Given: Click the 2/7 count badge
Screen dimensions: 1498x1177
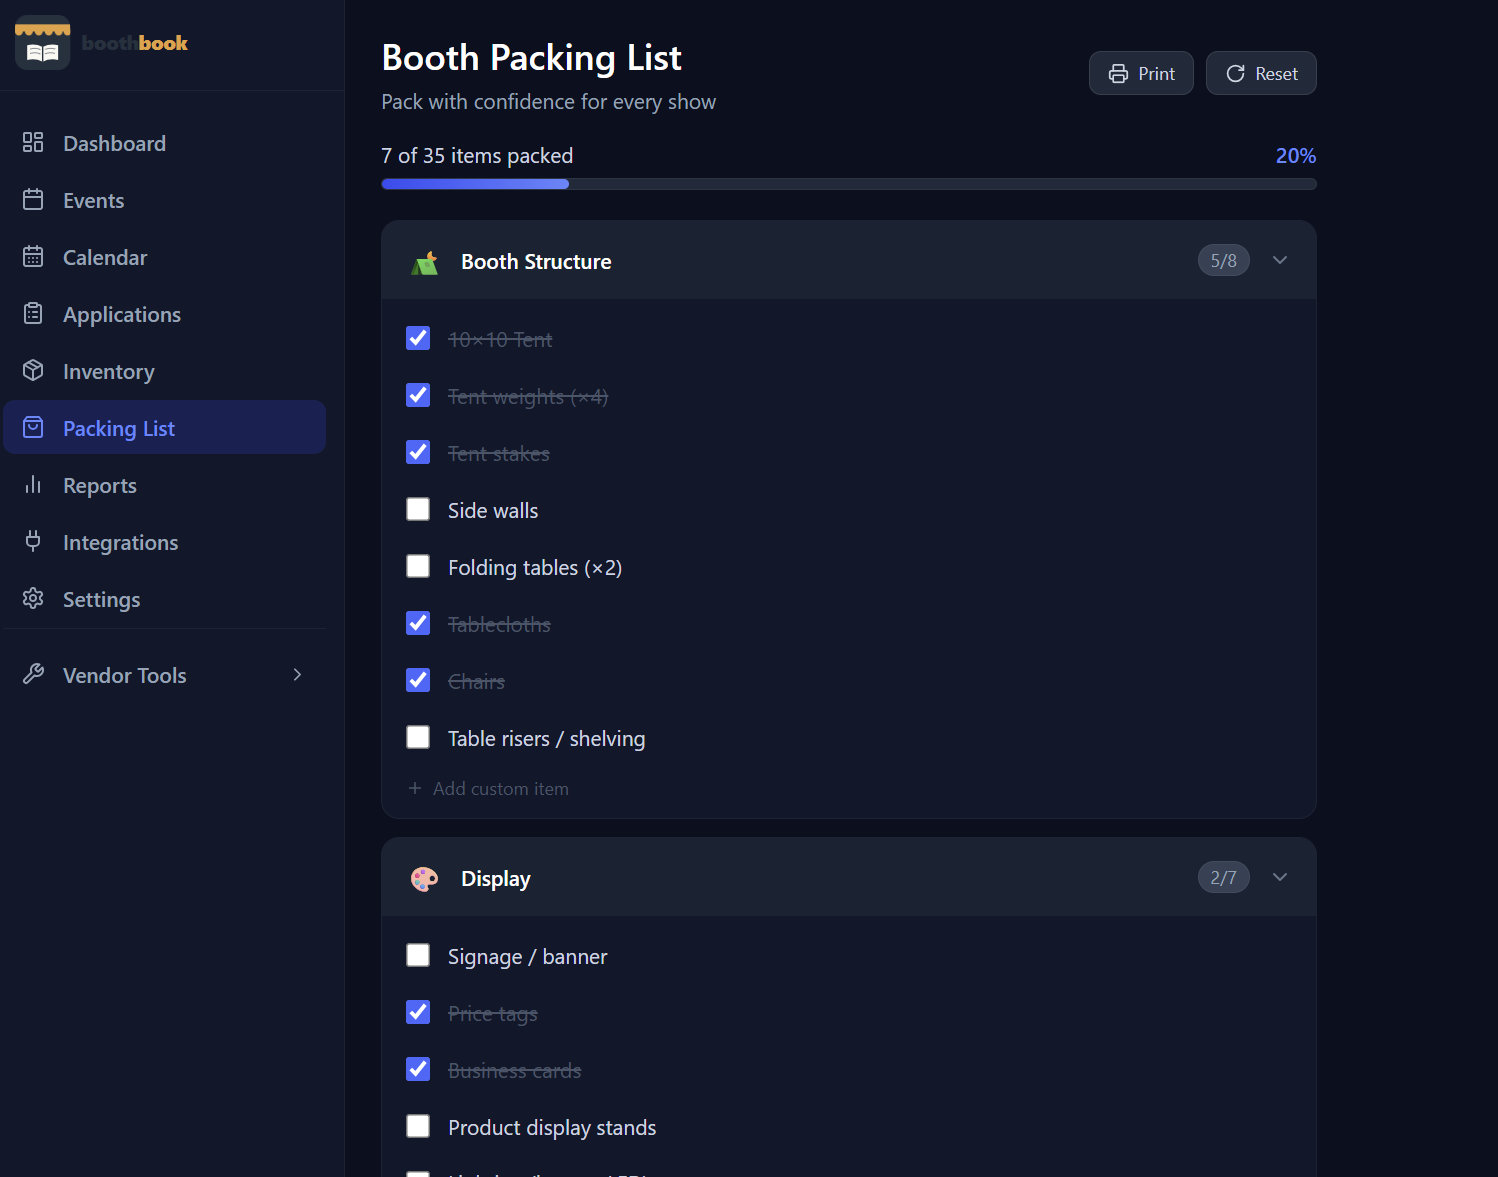Looking at the screenshot, I should coord(1224,877).
